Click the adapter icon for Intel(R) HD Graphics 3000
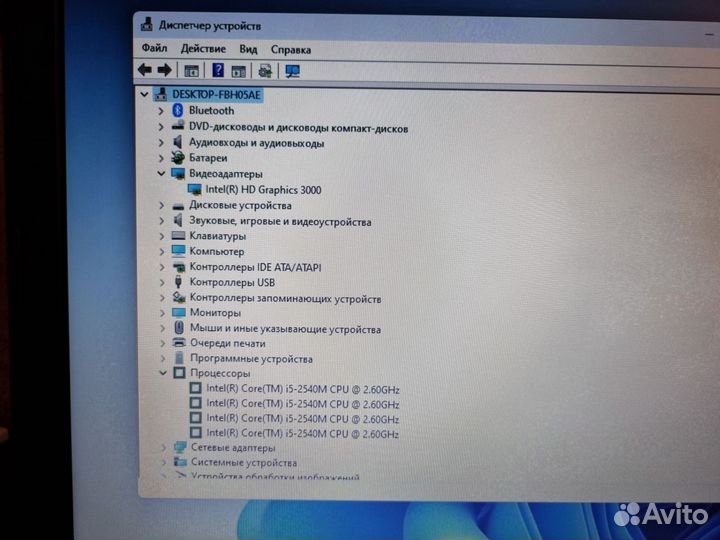The height and width of the screenshot is (540, 720). [195, 189]
